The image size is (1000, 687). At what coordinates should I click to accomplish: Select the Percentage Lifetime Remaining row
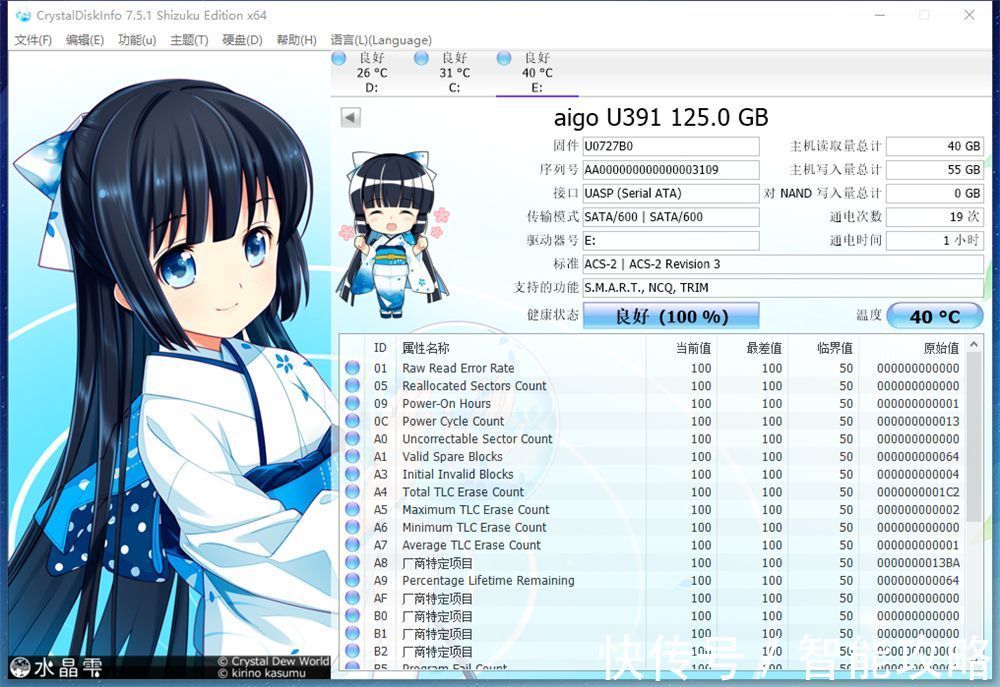click(x=488, y=581)
